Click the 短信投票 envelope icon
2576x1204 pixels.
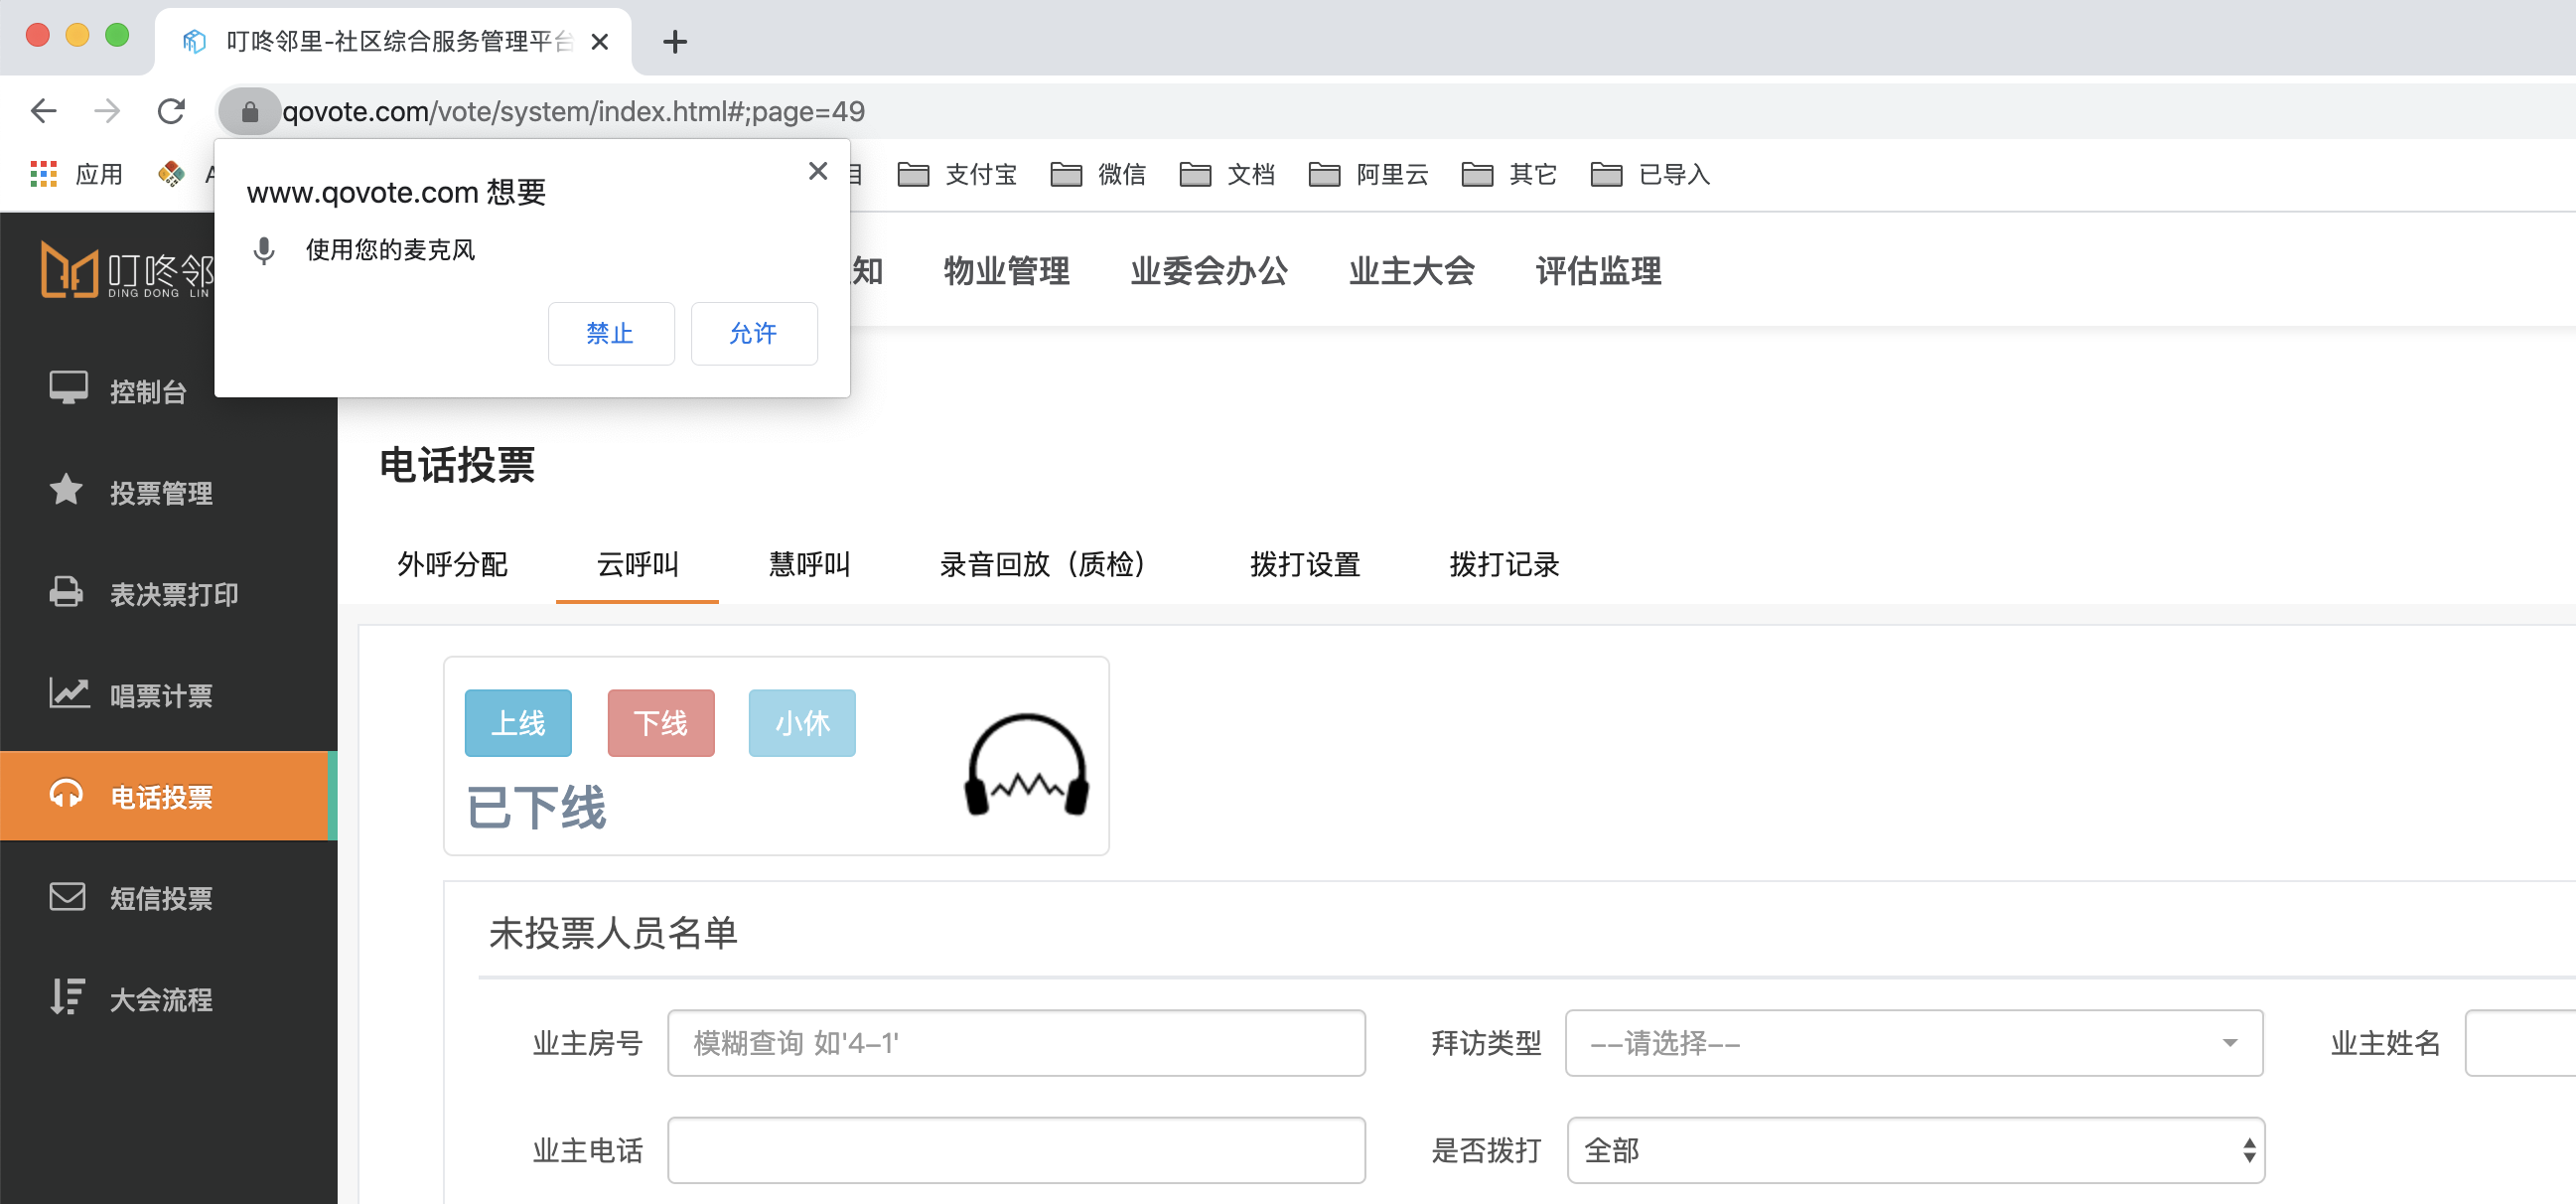[67, 896]
